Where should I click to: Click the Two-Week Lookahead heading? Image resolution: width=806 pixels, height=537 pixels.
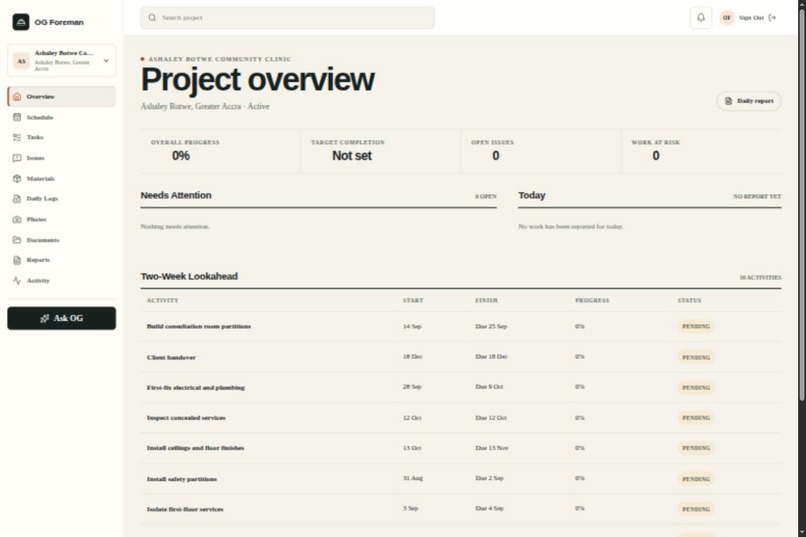click(189, 276)
